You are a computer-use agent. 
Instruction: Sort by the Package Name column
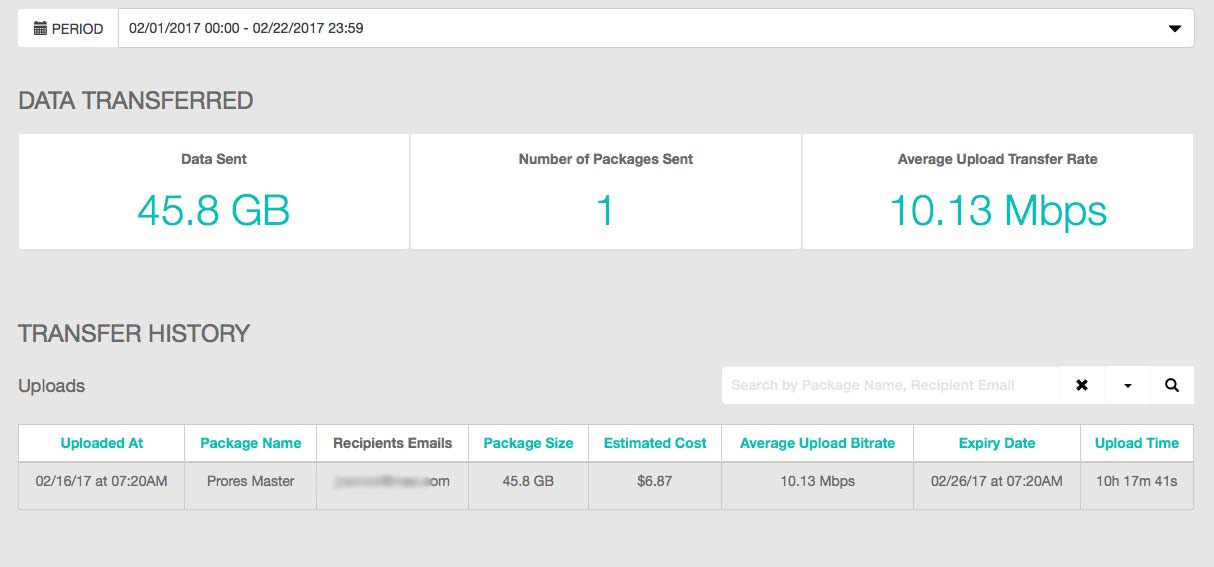[251, 443]
